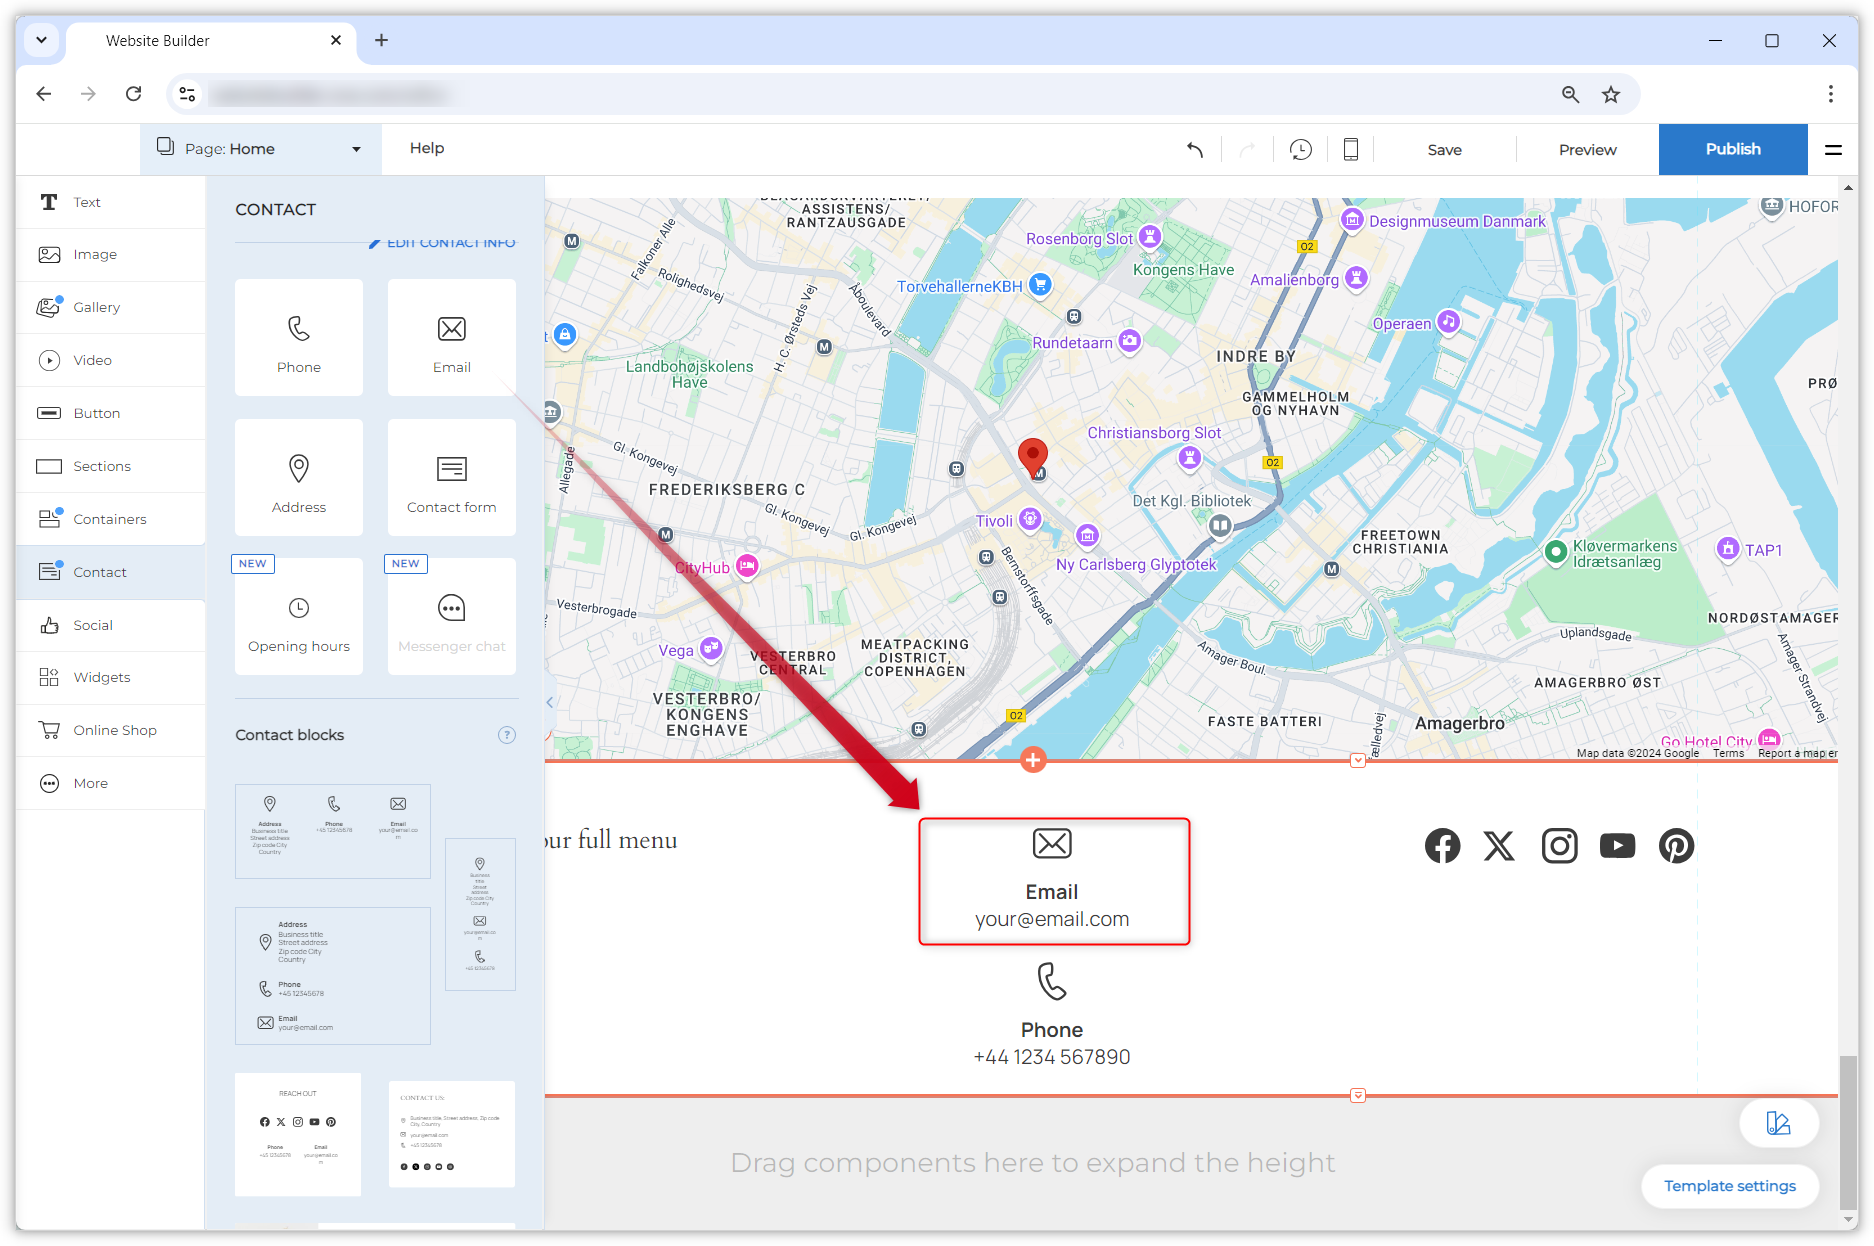The height and width of the screenshot is (1246, 1874).
Task: Switch to mobile view icon
Action: (1350, 150)
